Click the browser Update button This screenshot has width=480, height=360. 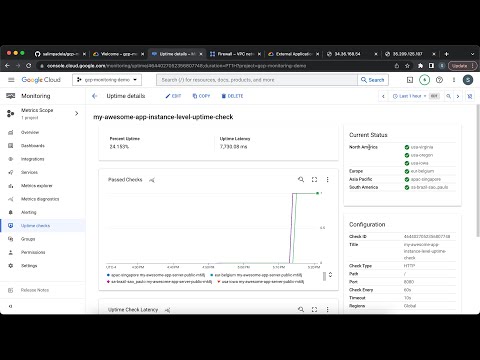[x=462, y=66]
